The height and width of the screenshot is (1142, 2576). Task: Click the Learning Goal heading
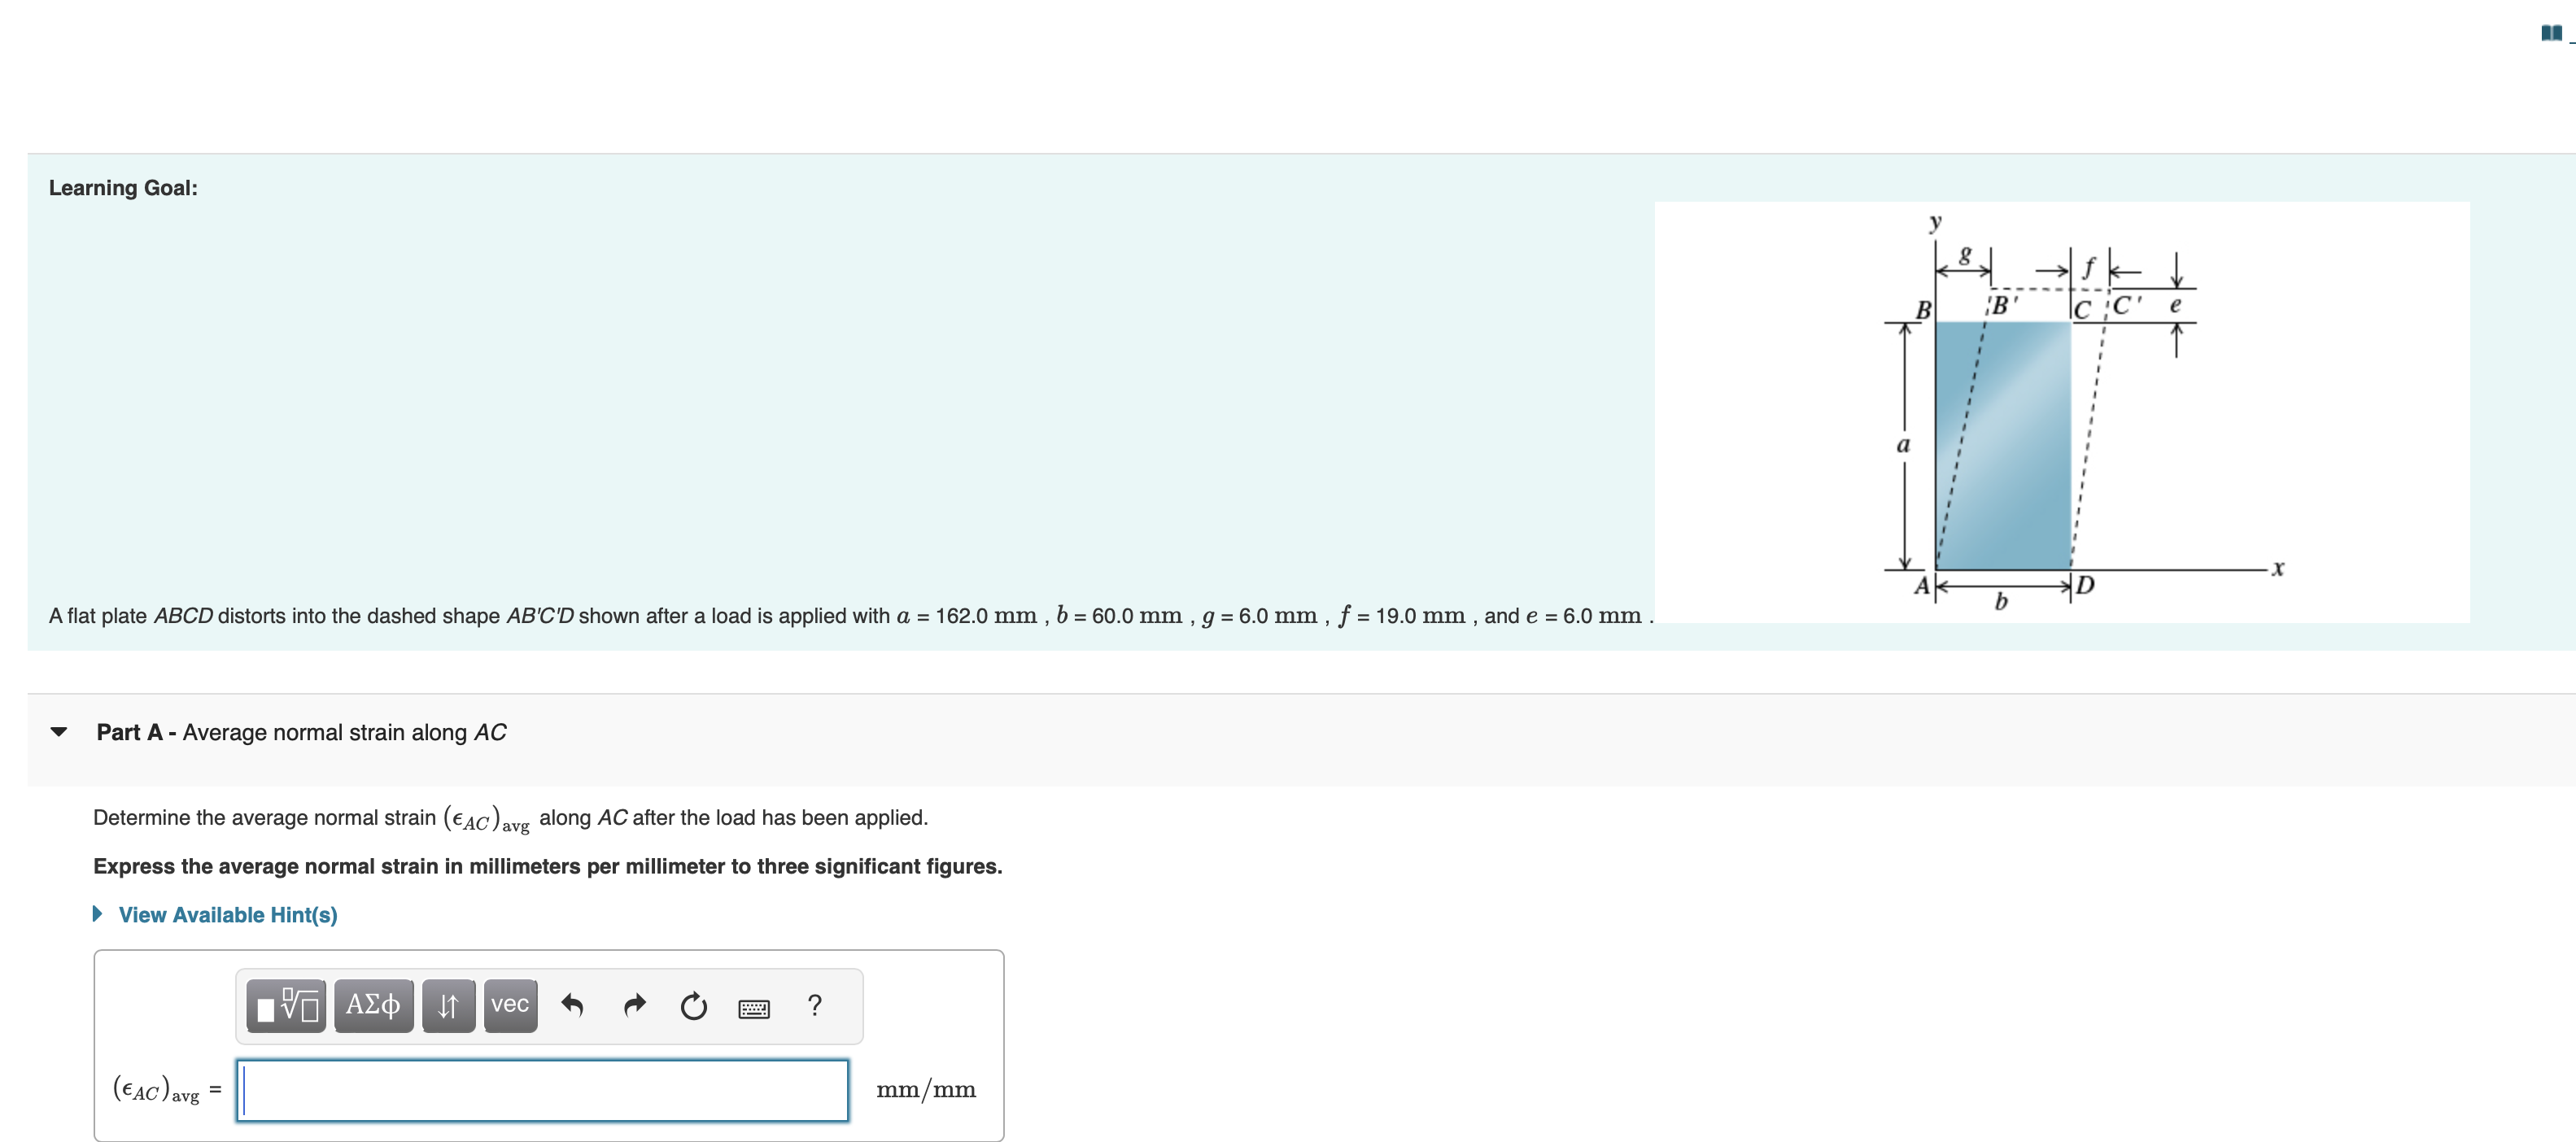(x=123, y=188)
